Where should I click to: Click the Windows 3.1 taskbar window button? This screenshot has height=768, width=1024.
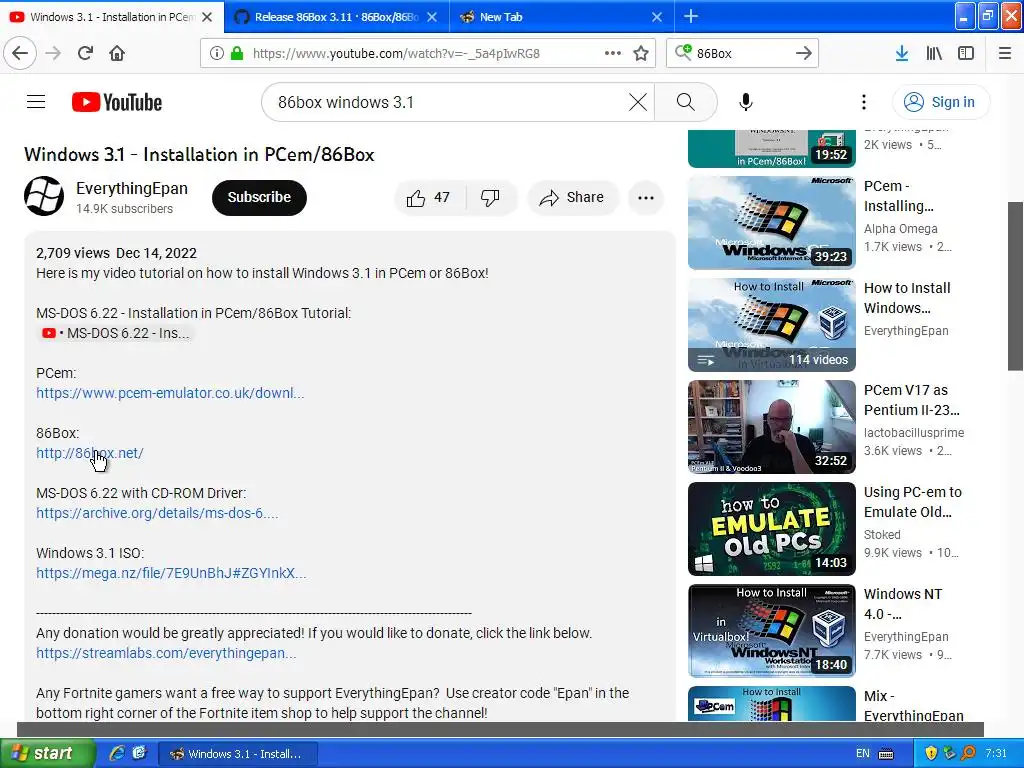click(238, 754)
